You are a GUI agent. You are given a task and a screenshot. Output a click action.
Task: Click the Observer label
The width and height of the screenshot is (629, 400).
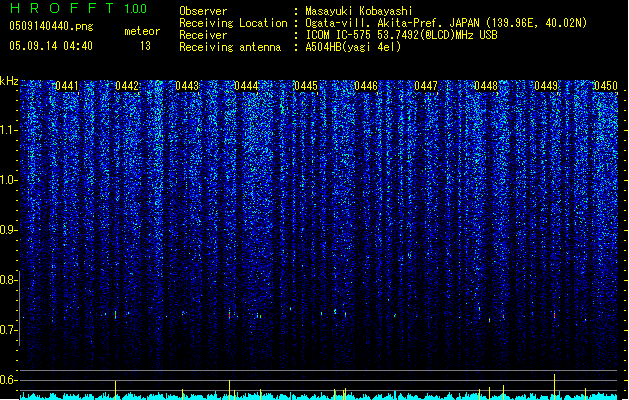tap(203, 11)
